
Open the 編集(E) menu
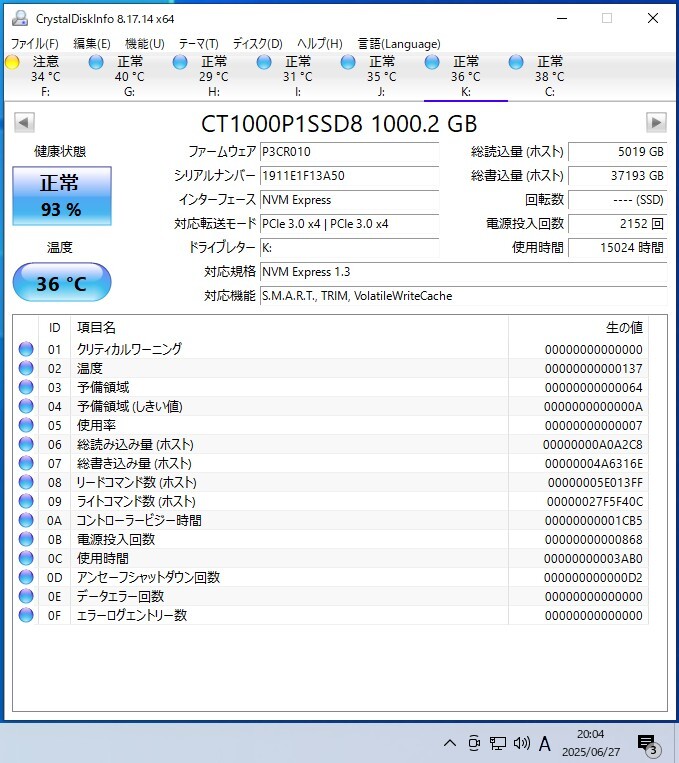tap(92, 44)
